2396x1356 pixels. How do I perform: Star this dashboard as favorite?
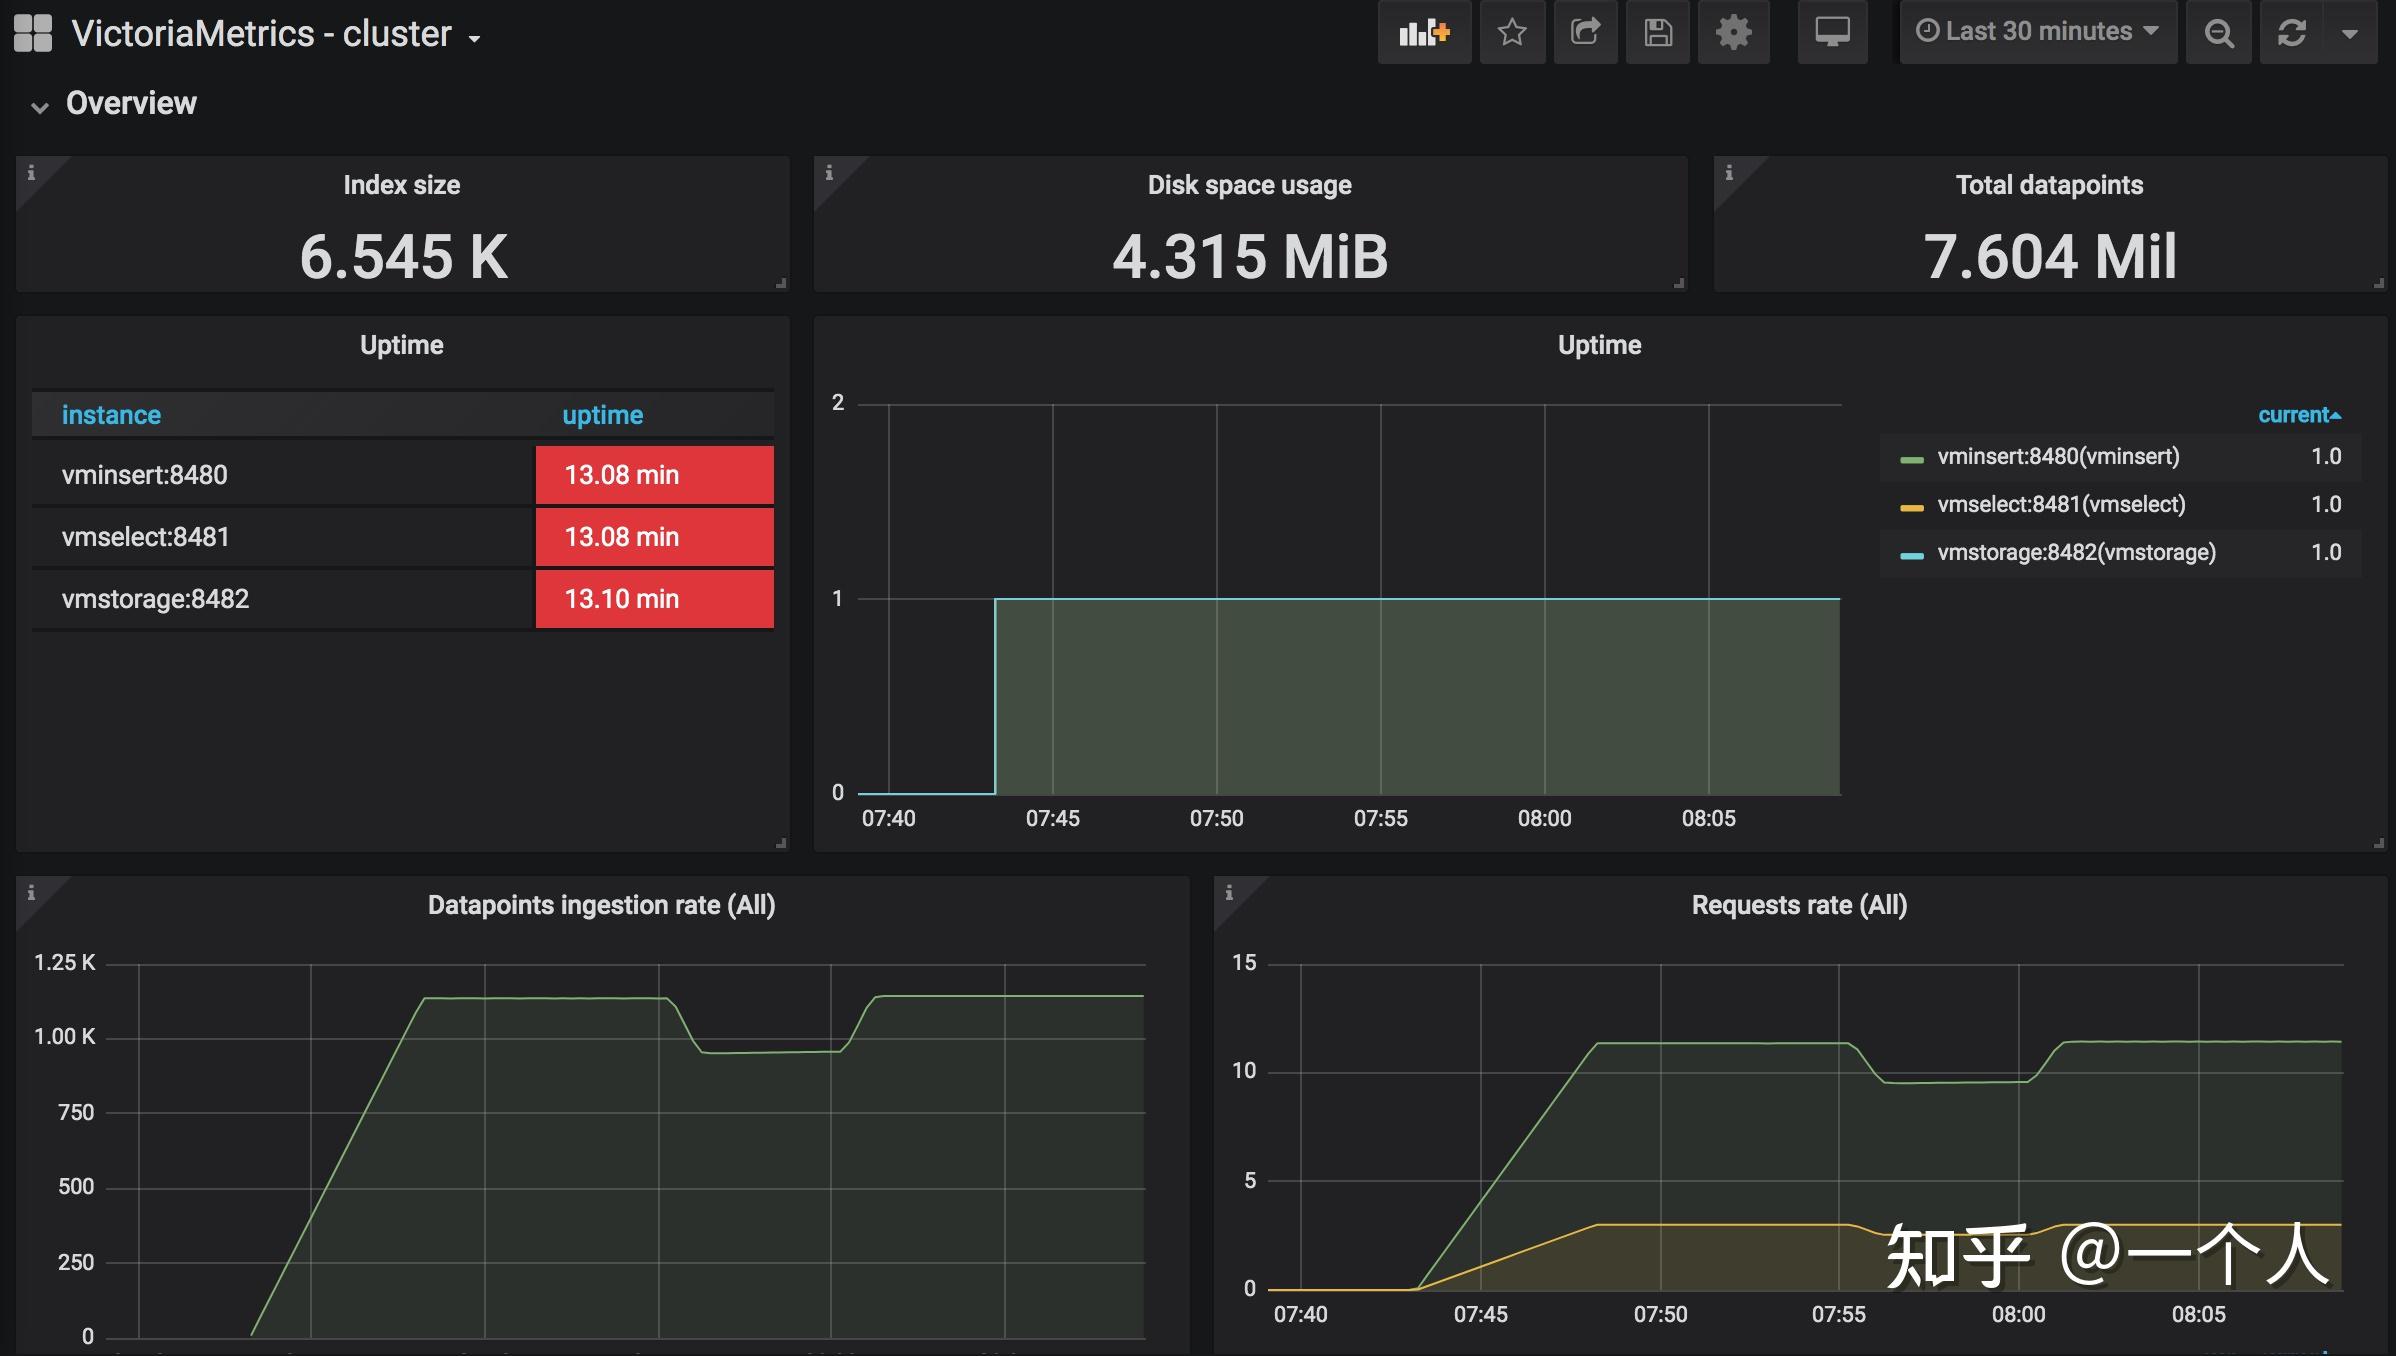click(1512, 33)
